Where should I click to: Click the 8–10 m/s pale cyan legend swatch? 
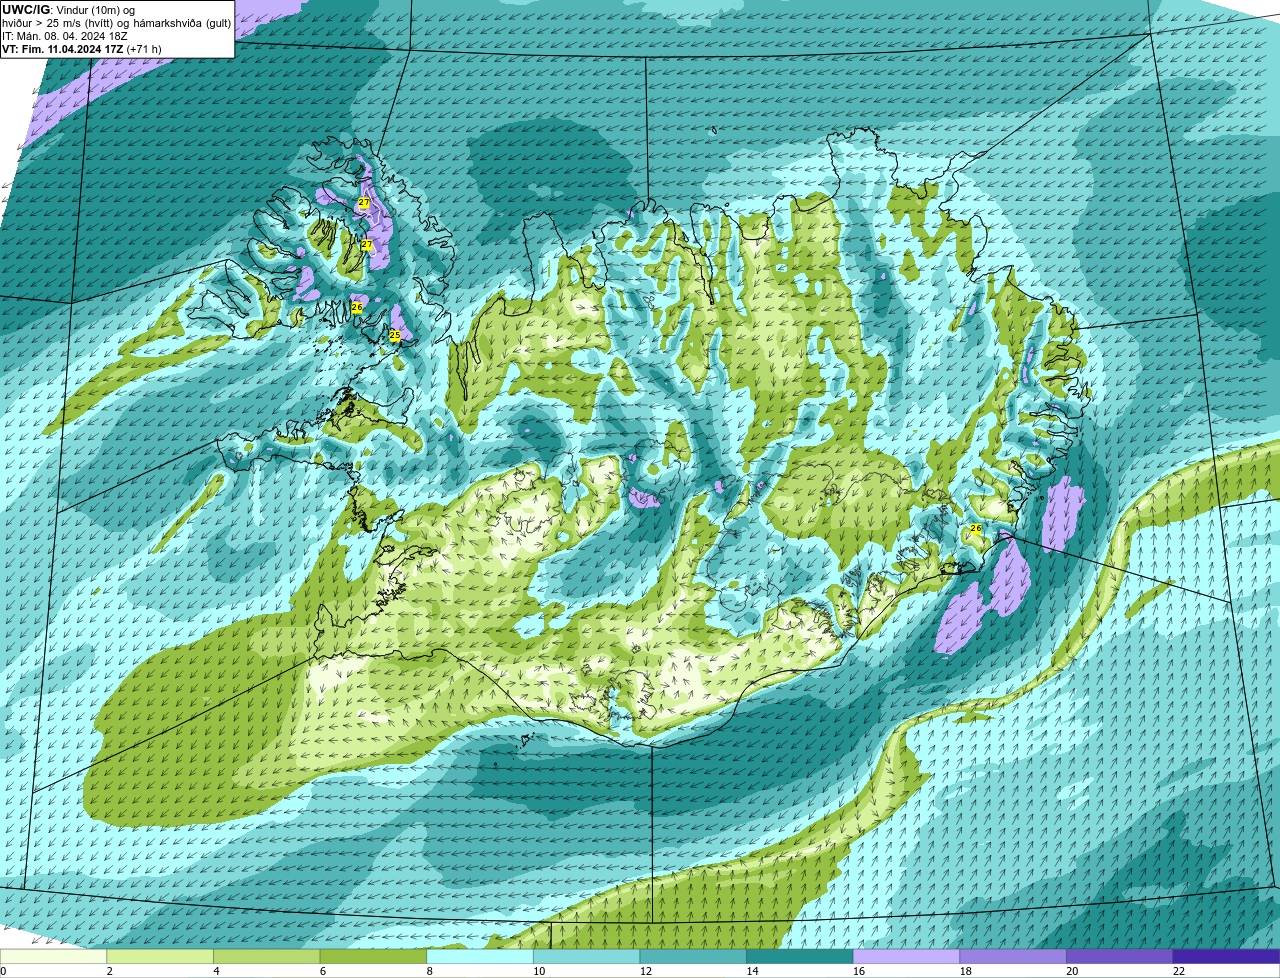point(480,956)
